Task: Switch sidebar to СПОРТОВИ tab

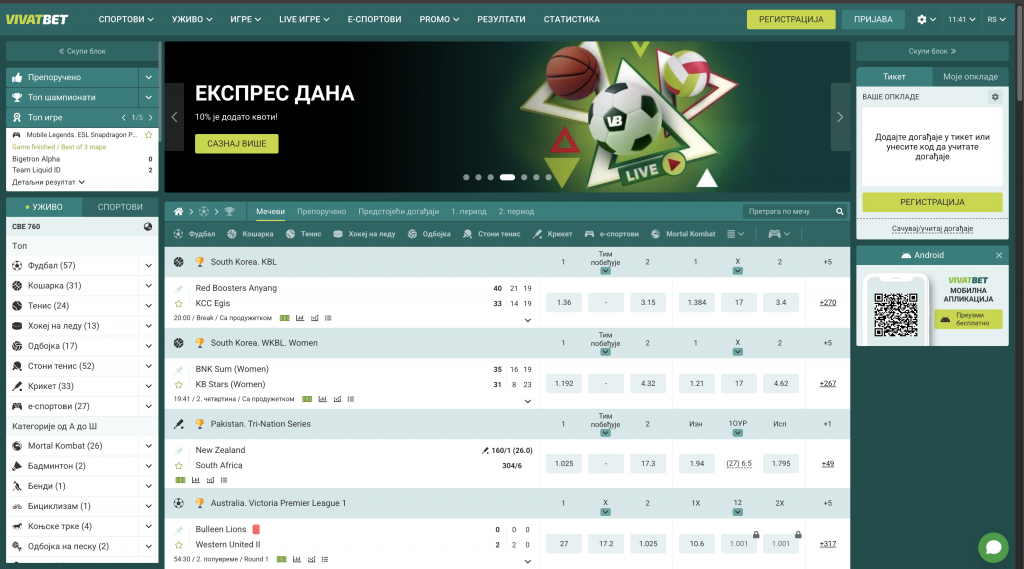Action: (120, 207)
